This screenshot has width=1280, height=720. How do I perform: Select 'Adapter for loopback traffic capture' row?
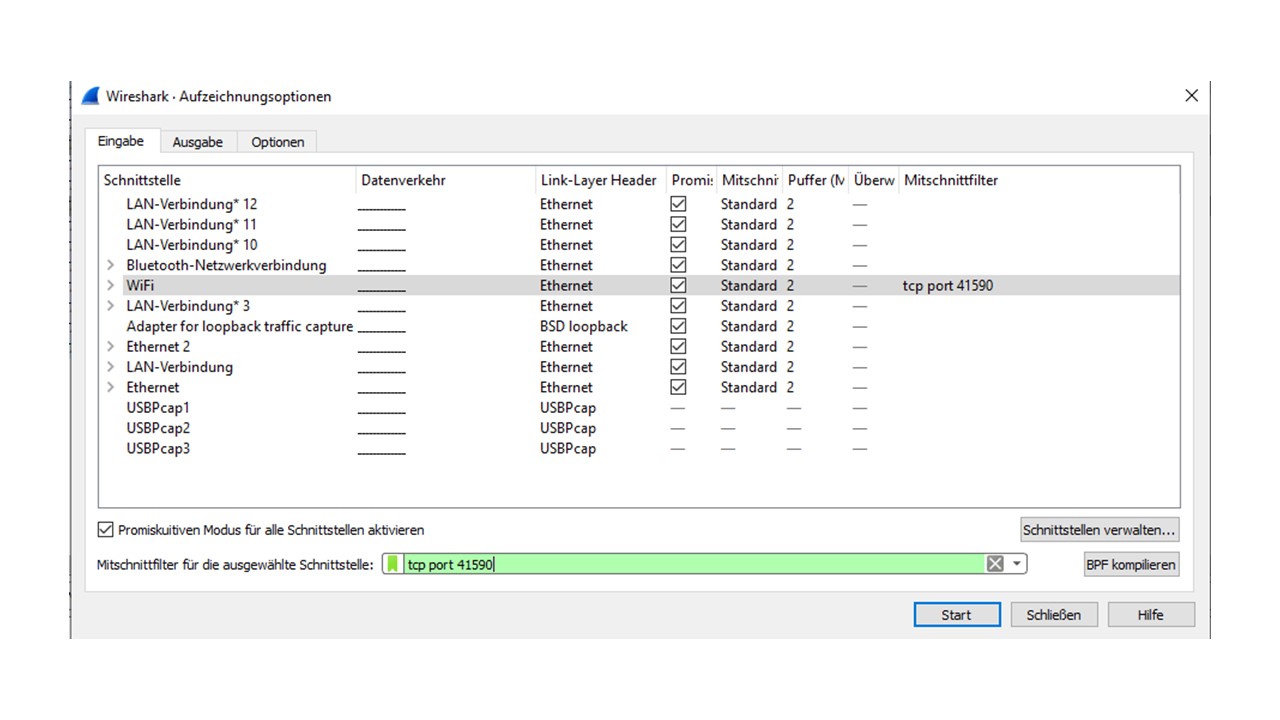tap(640, 326)
